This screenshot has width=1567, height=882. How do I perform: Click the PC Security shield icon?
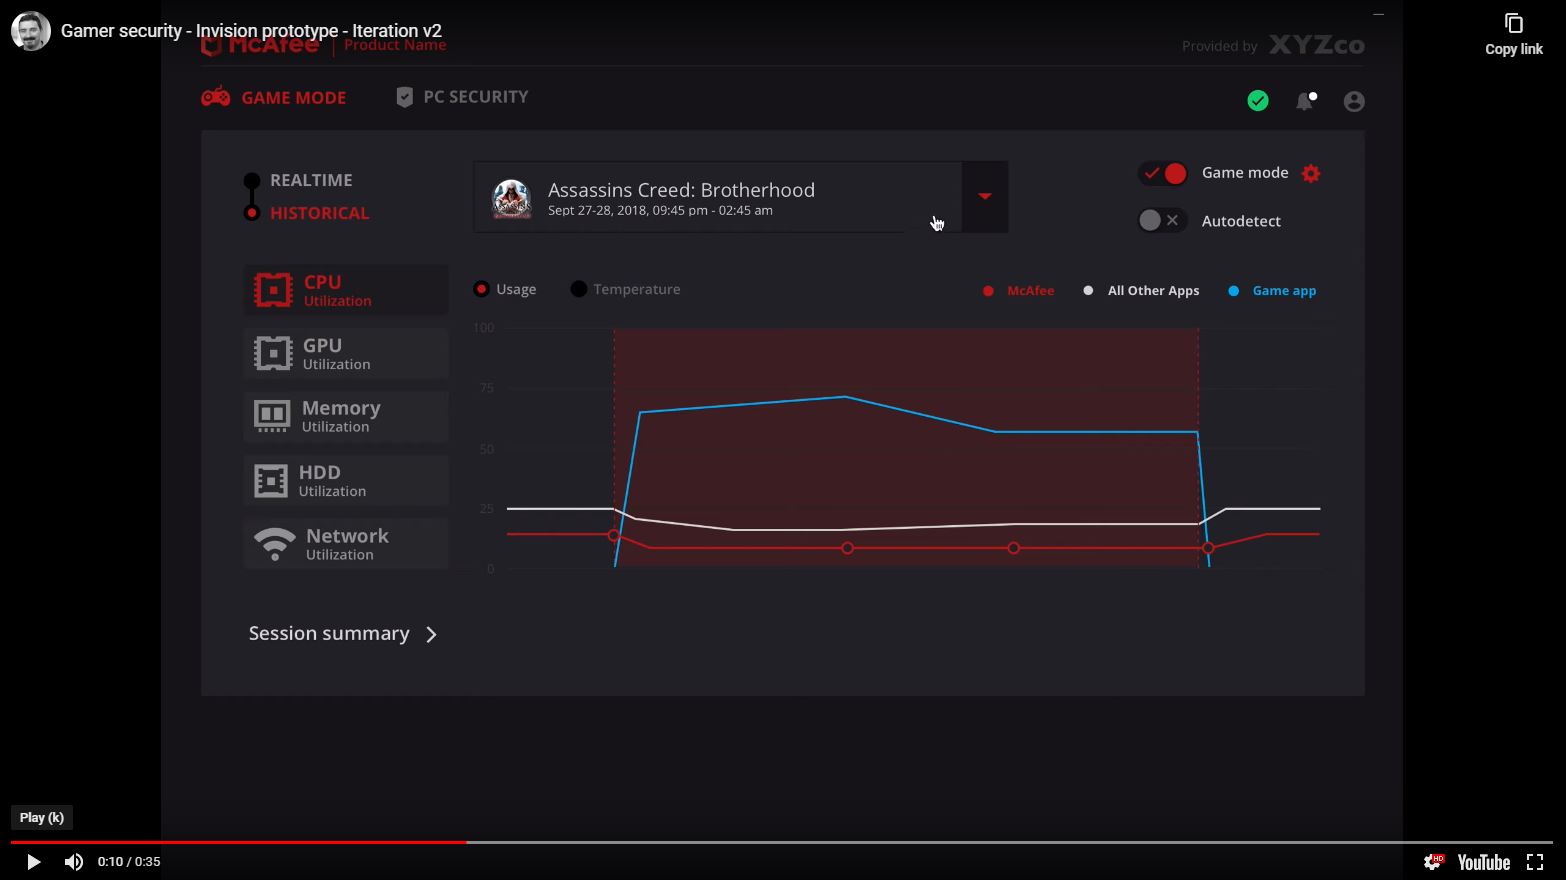pos(405,97)
